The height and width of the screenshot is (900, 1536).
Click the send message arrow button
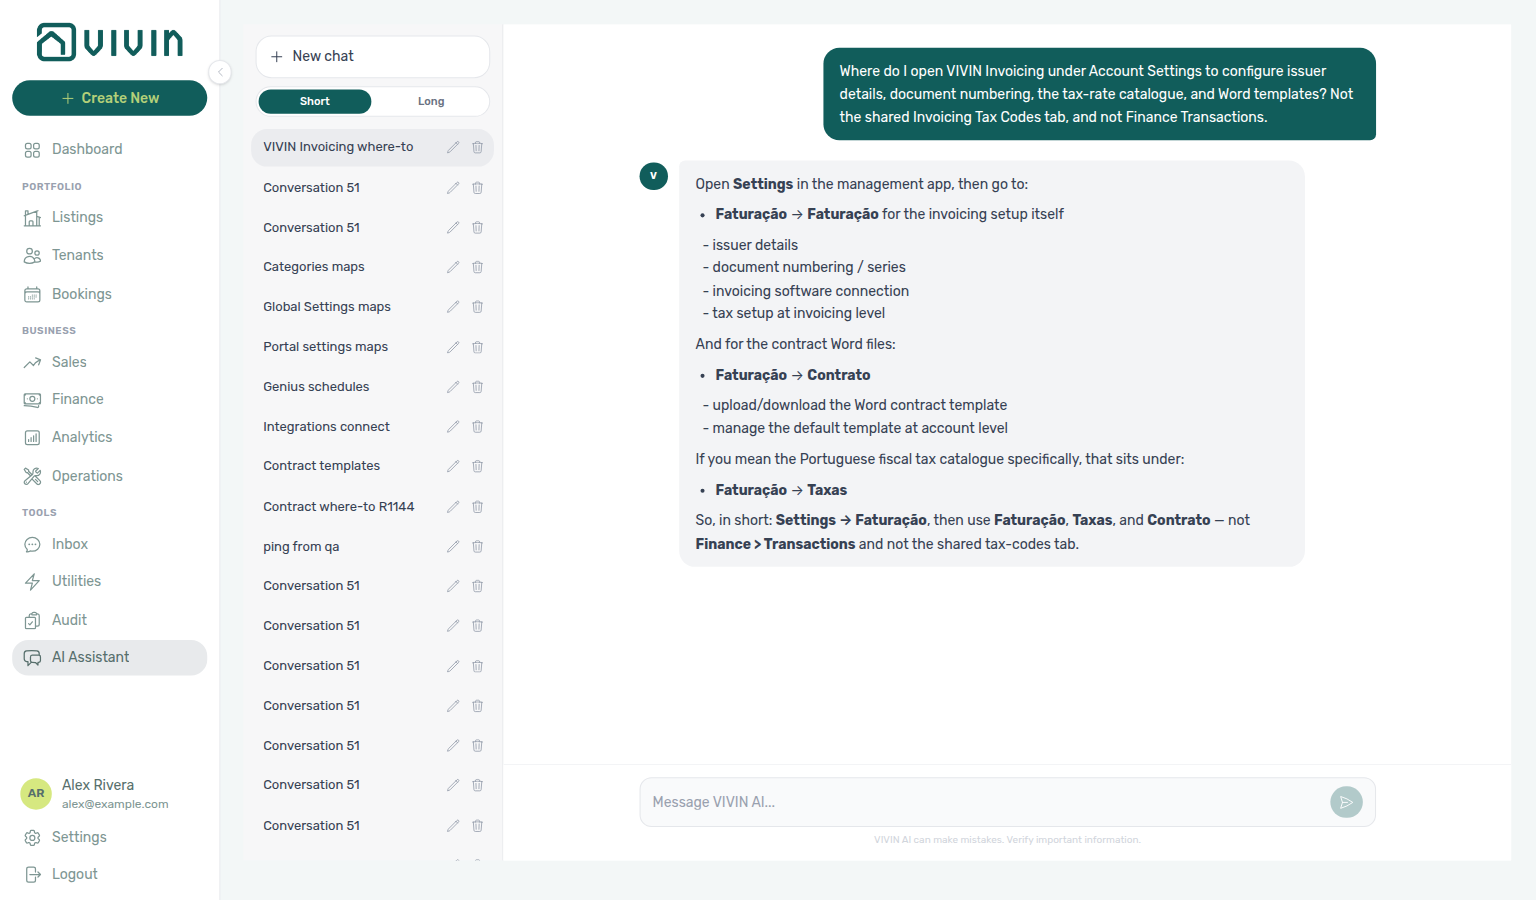click(1346, 802)
